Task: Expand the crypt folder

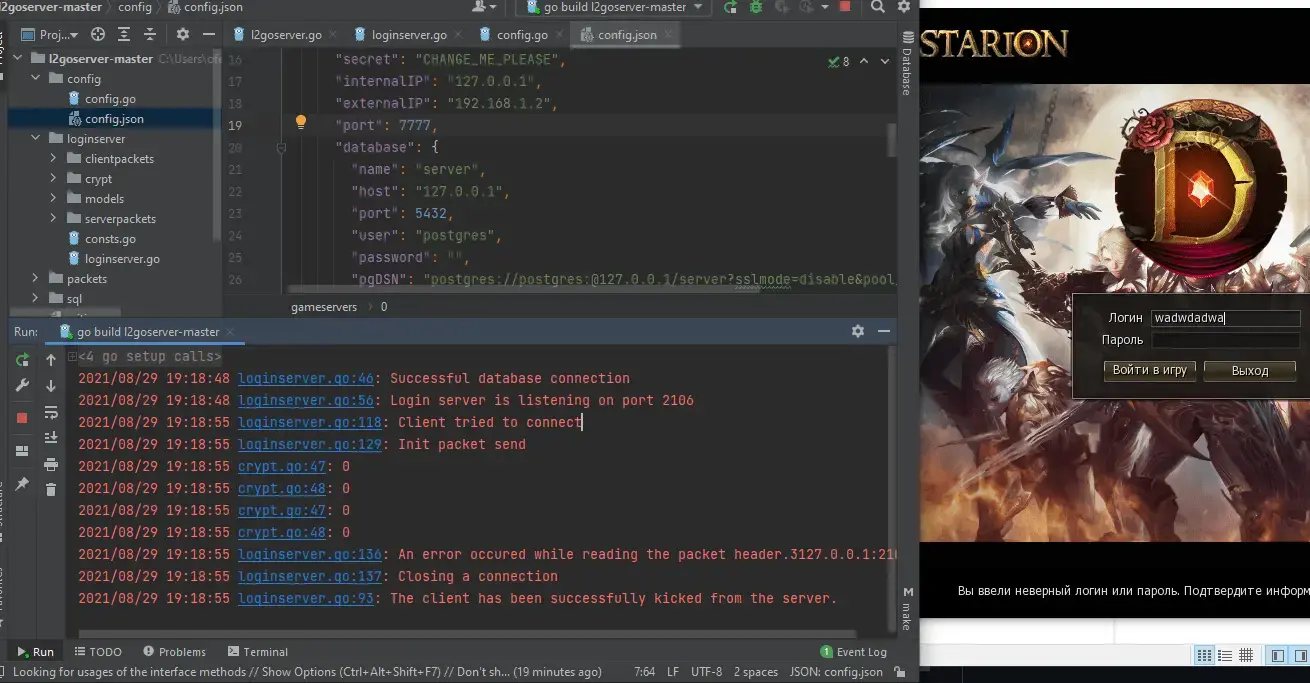Action: pyautogui.click(x=55, y=178)
